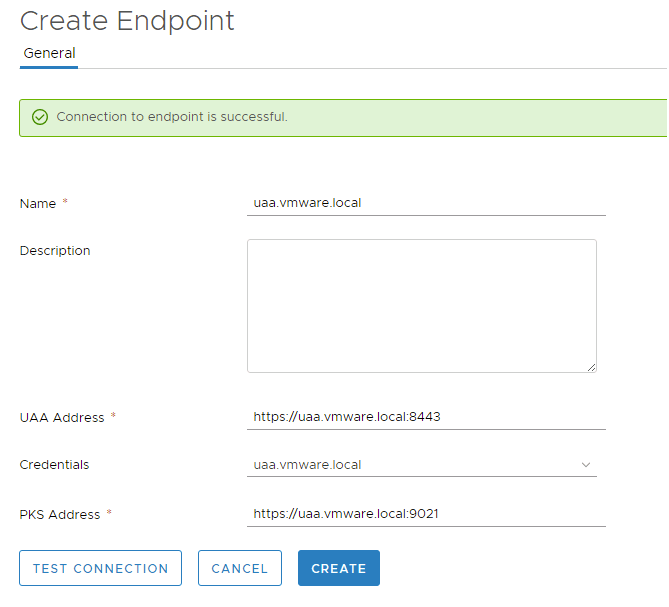Expand the Credentials chevron arrow
The width and height of the screenshot is (669, 607).
coord(586,465)
